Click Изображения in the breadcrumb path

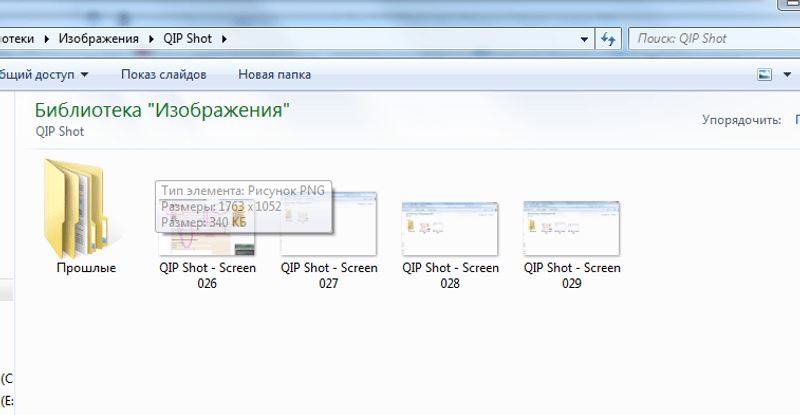click(x=98, y=39)
